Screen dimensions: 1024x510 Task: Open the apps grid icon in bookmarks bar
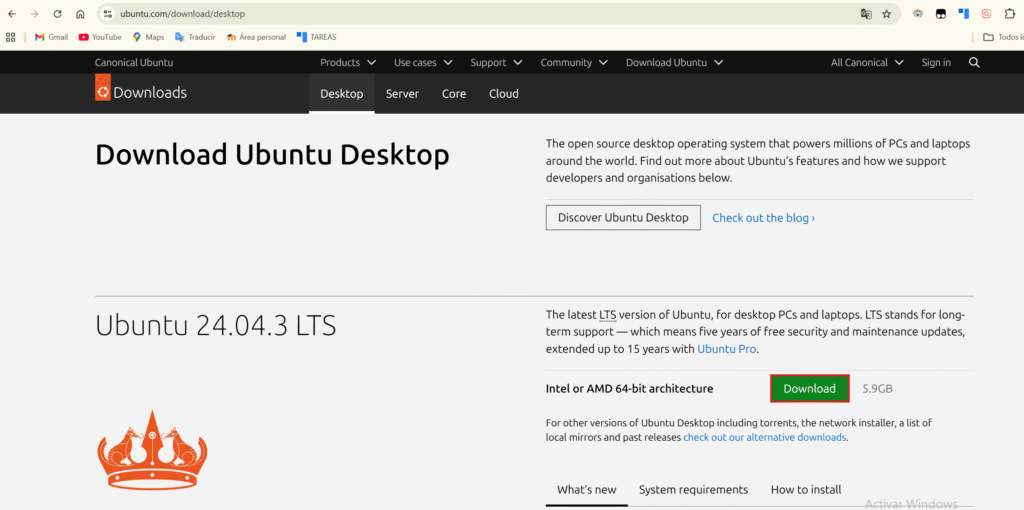(11, 37)
